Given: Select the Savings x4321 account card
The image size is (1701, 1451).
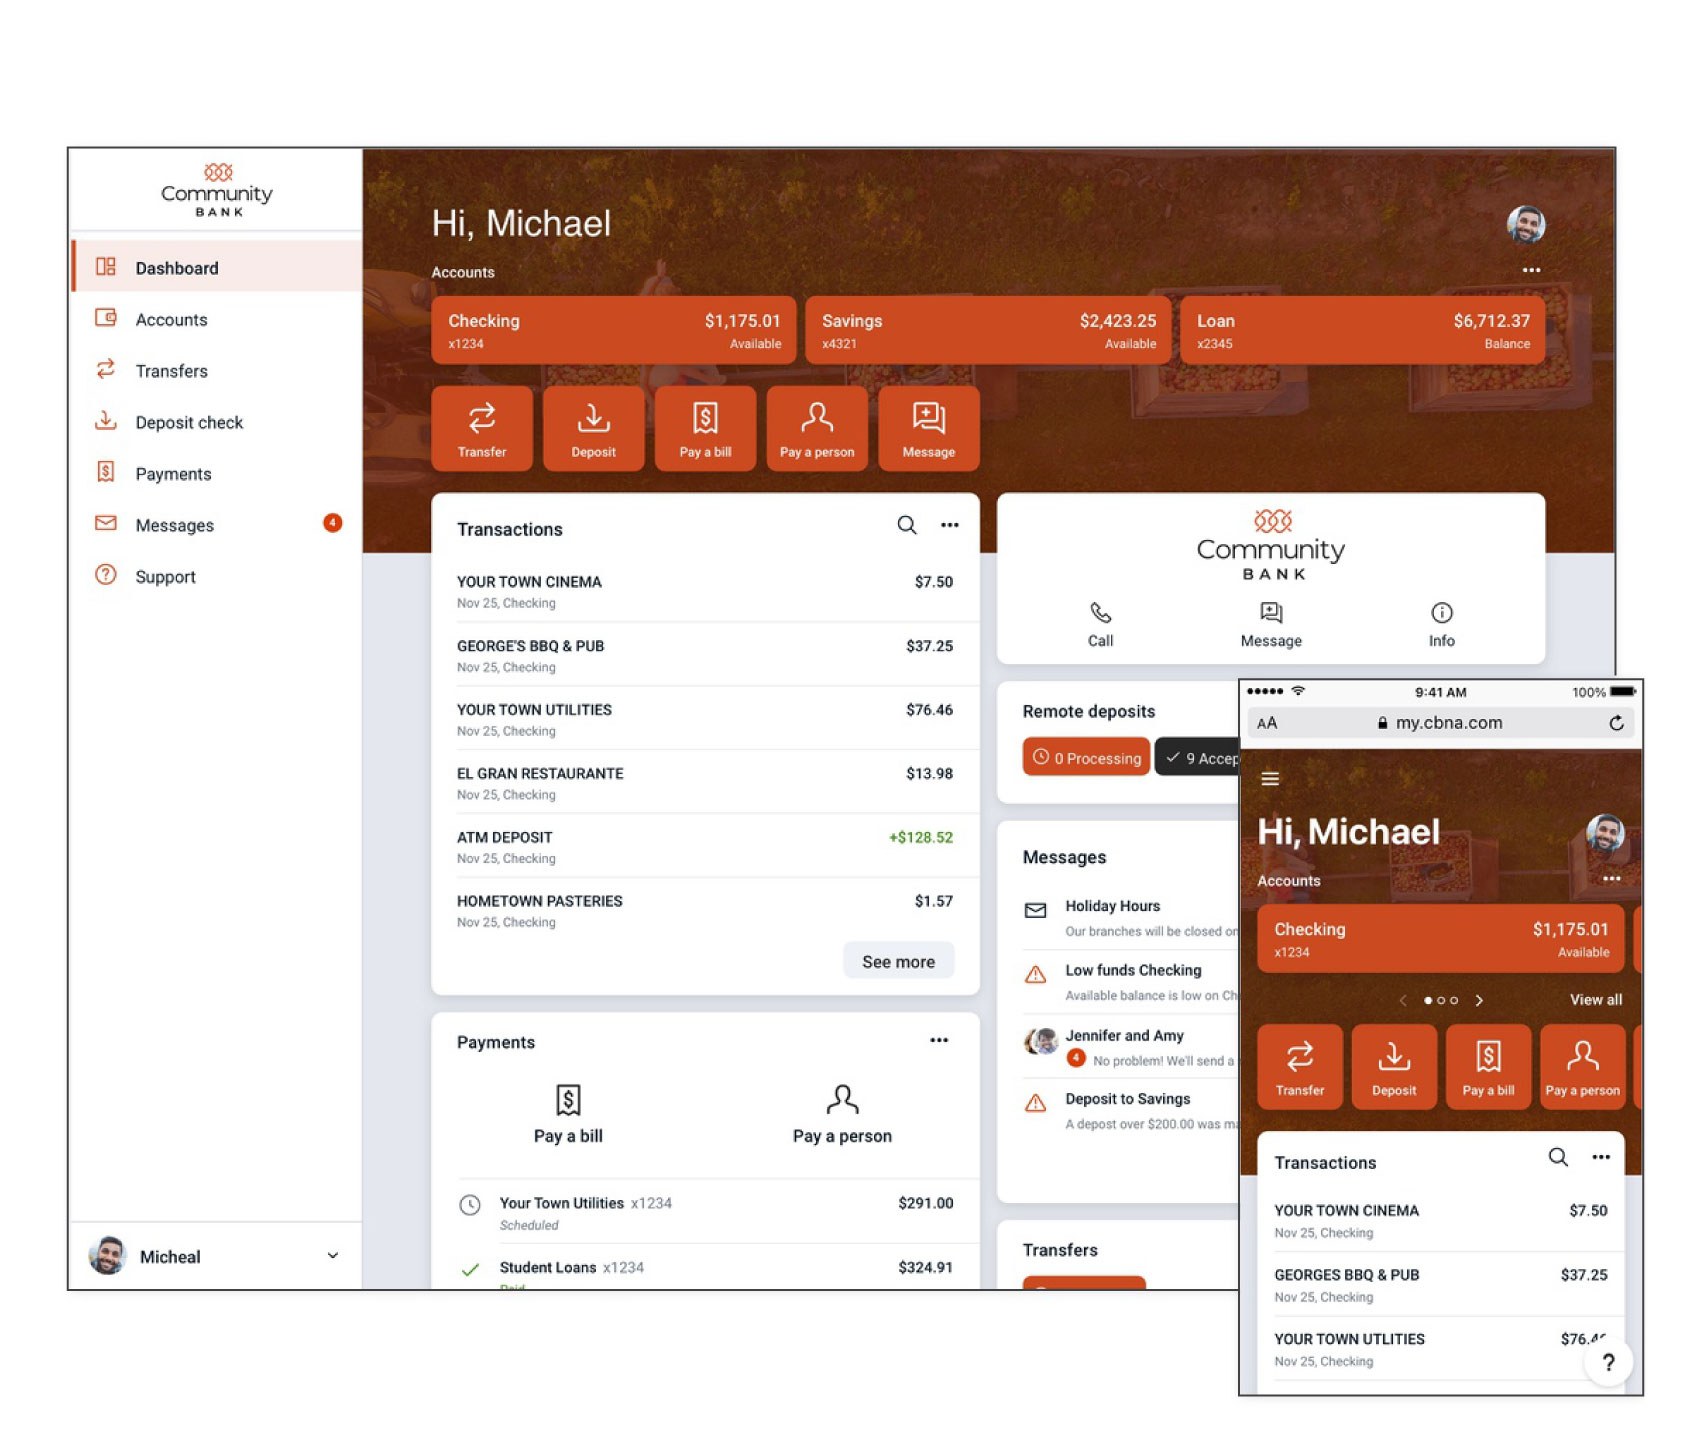Looking at the screenshot, I should [988, 330].
